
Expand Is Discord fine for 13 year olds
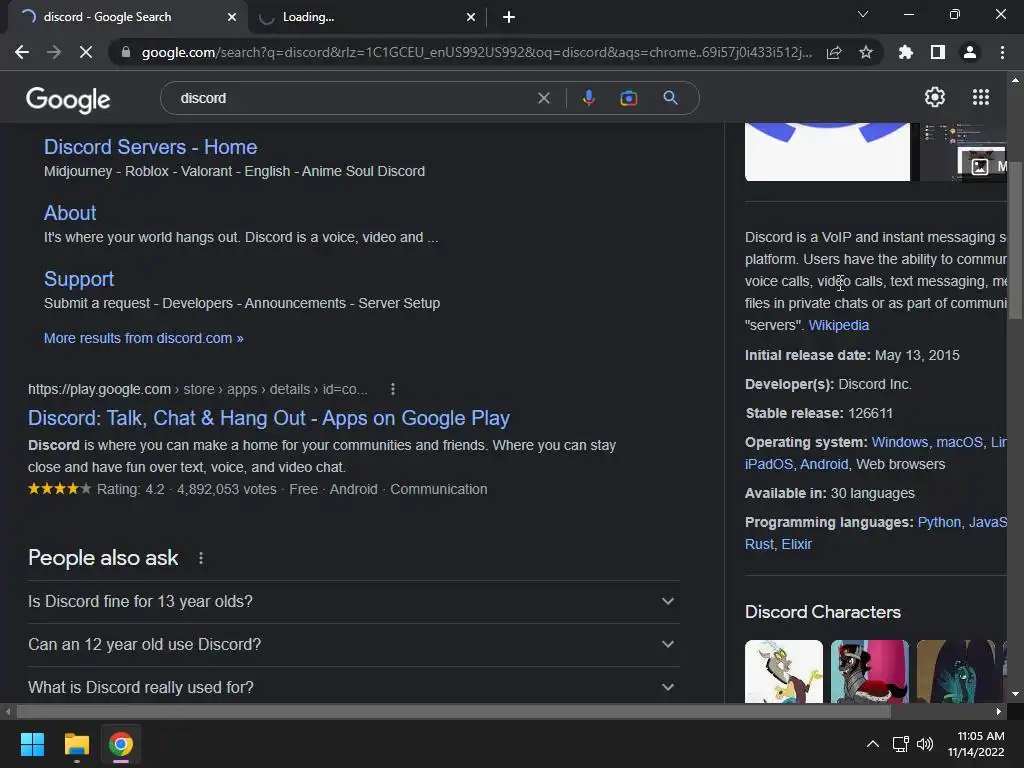[x=353, y=601]
